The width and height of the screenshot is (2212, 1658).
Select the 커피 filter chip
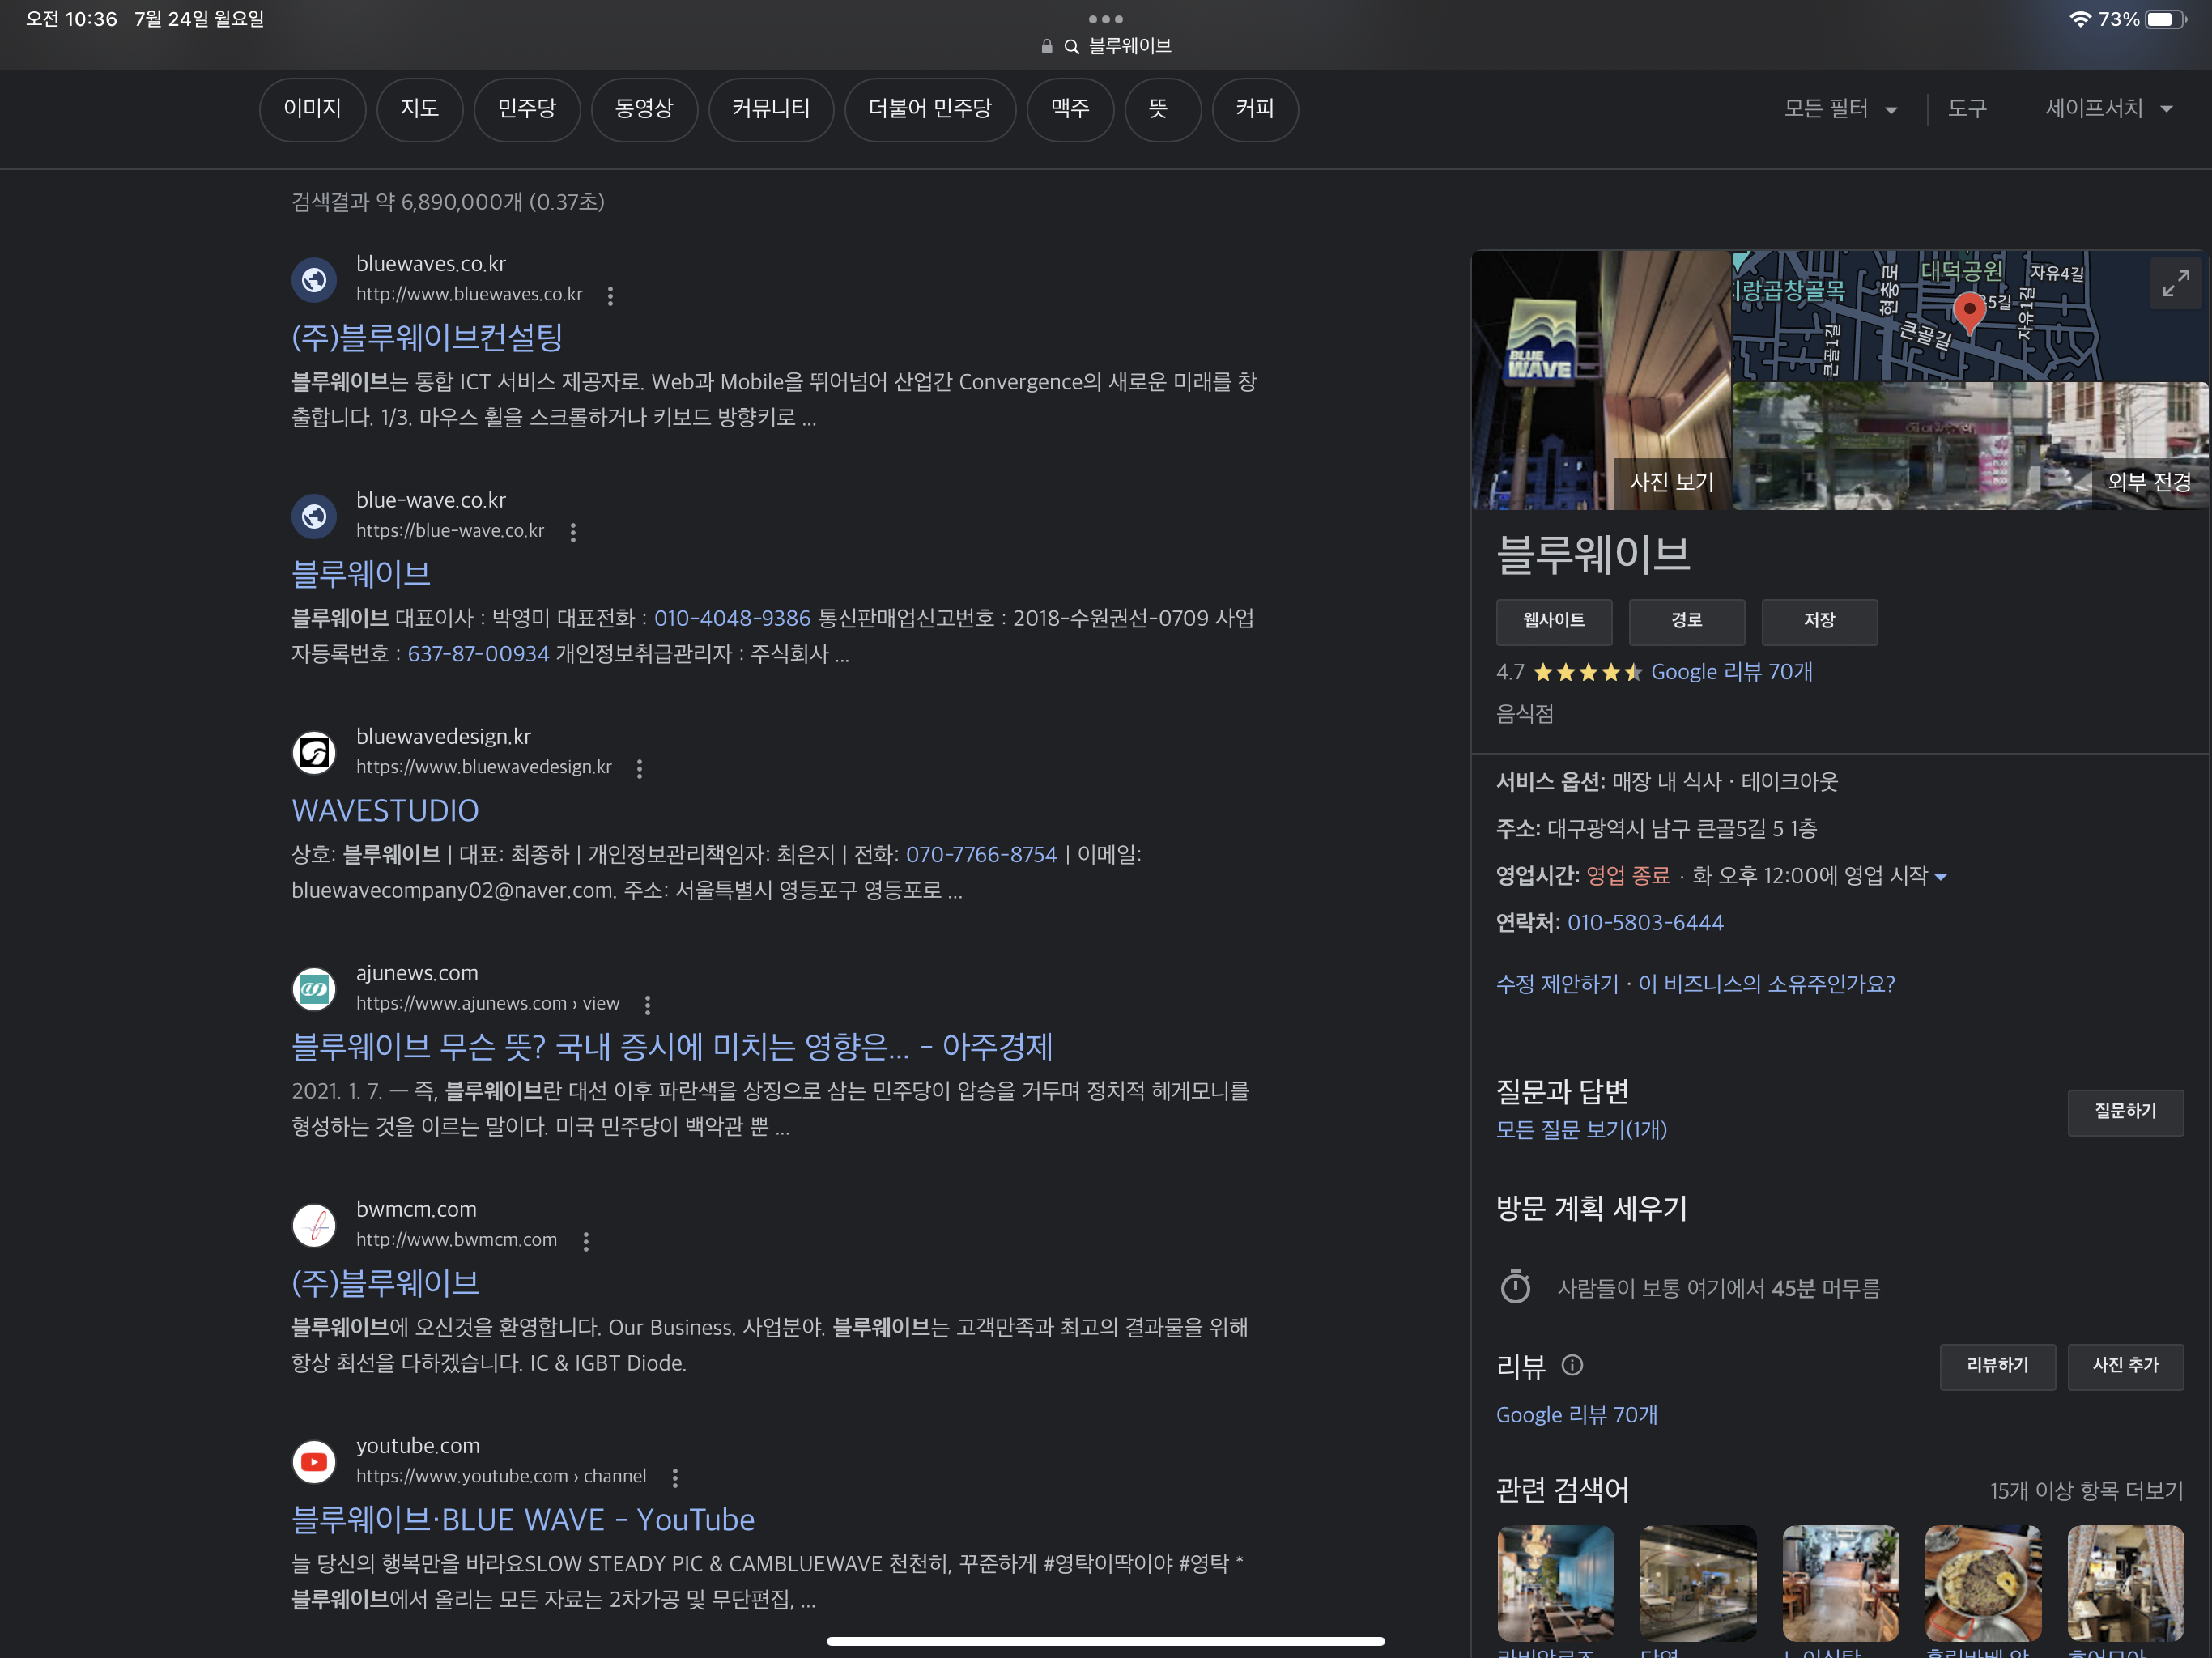[x=1255, y=109]
